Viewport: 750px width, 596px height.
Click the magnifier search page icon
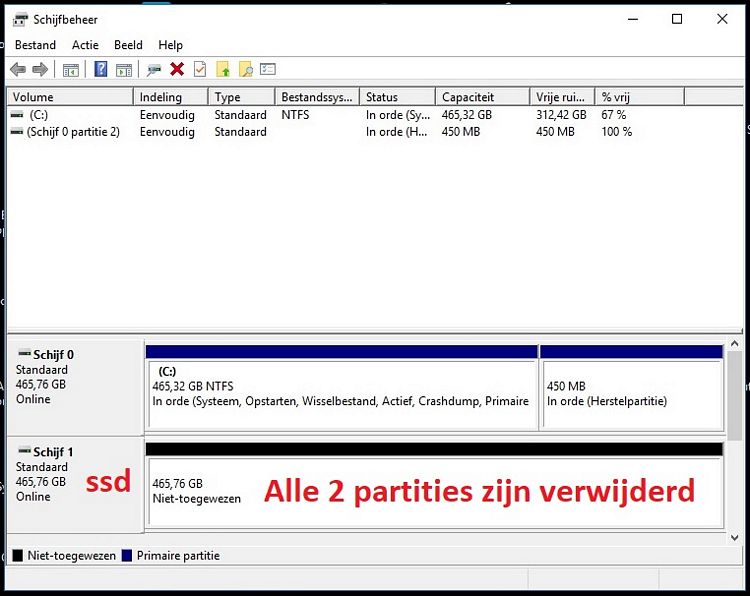(246, 69)
